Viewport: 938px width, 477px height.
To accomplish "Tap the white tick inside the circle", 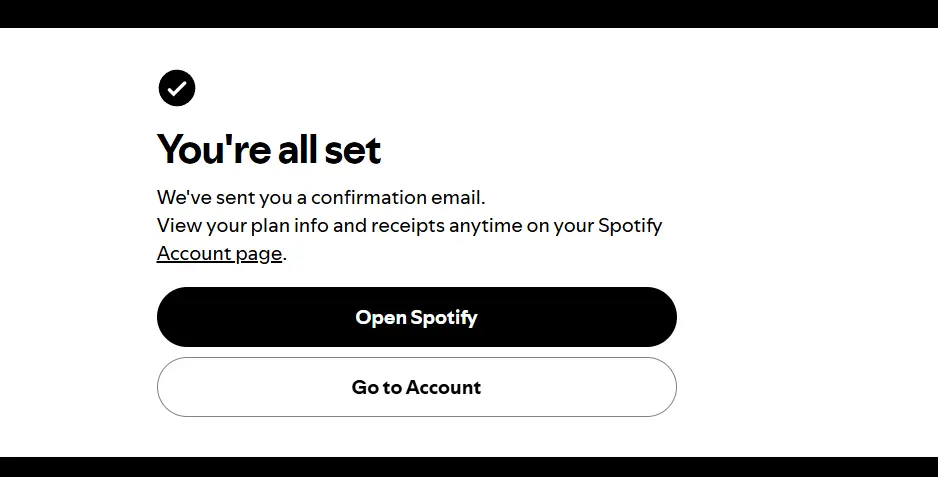I will [x=176, y=89].
